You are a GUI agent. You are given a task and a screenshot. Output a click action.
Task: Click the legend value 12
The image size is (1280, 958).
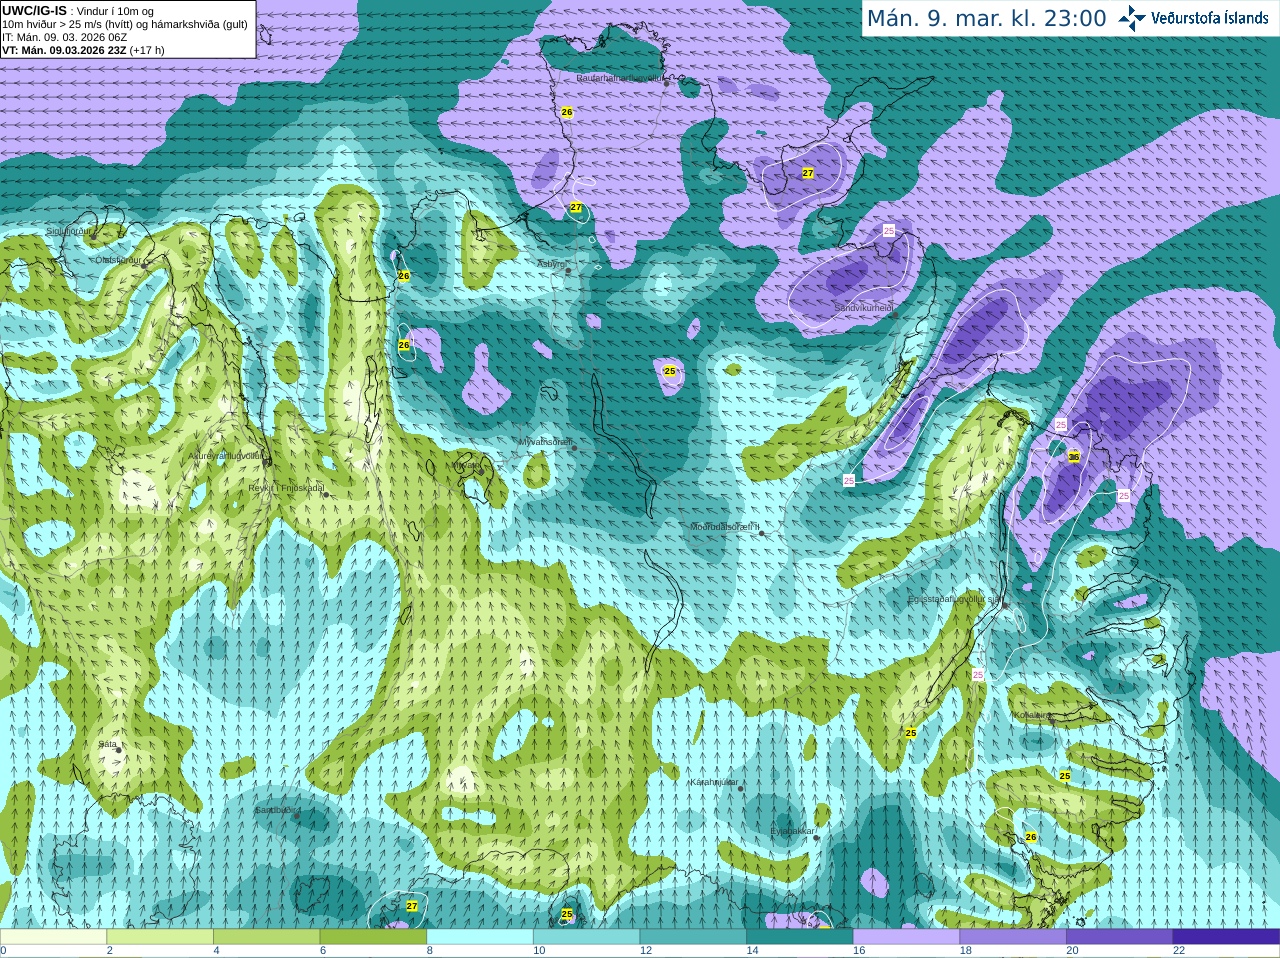click(x=645, y=951)
